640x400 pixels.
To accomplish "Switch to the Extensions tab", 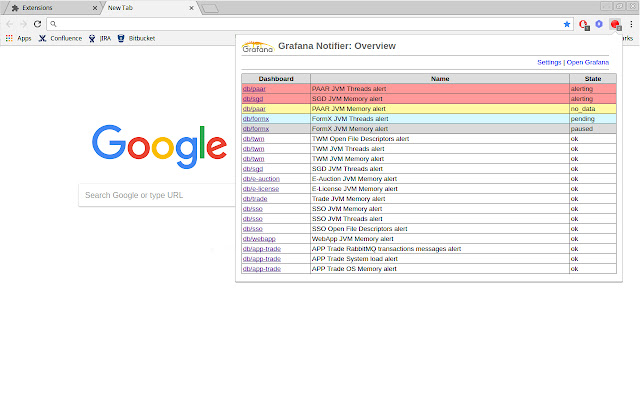I will [x=51, y=8].
